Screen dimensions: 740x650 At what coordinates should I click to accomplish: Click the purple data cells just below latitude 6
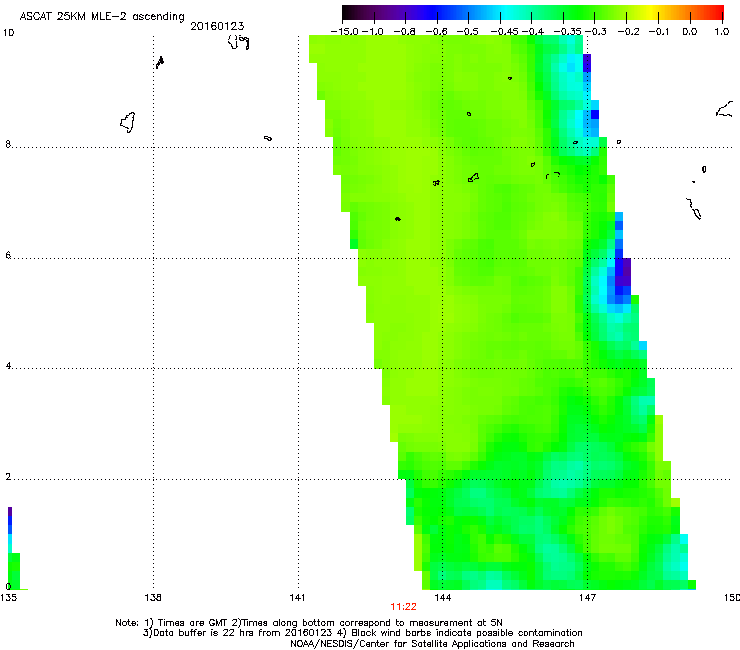coord(623,272)
